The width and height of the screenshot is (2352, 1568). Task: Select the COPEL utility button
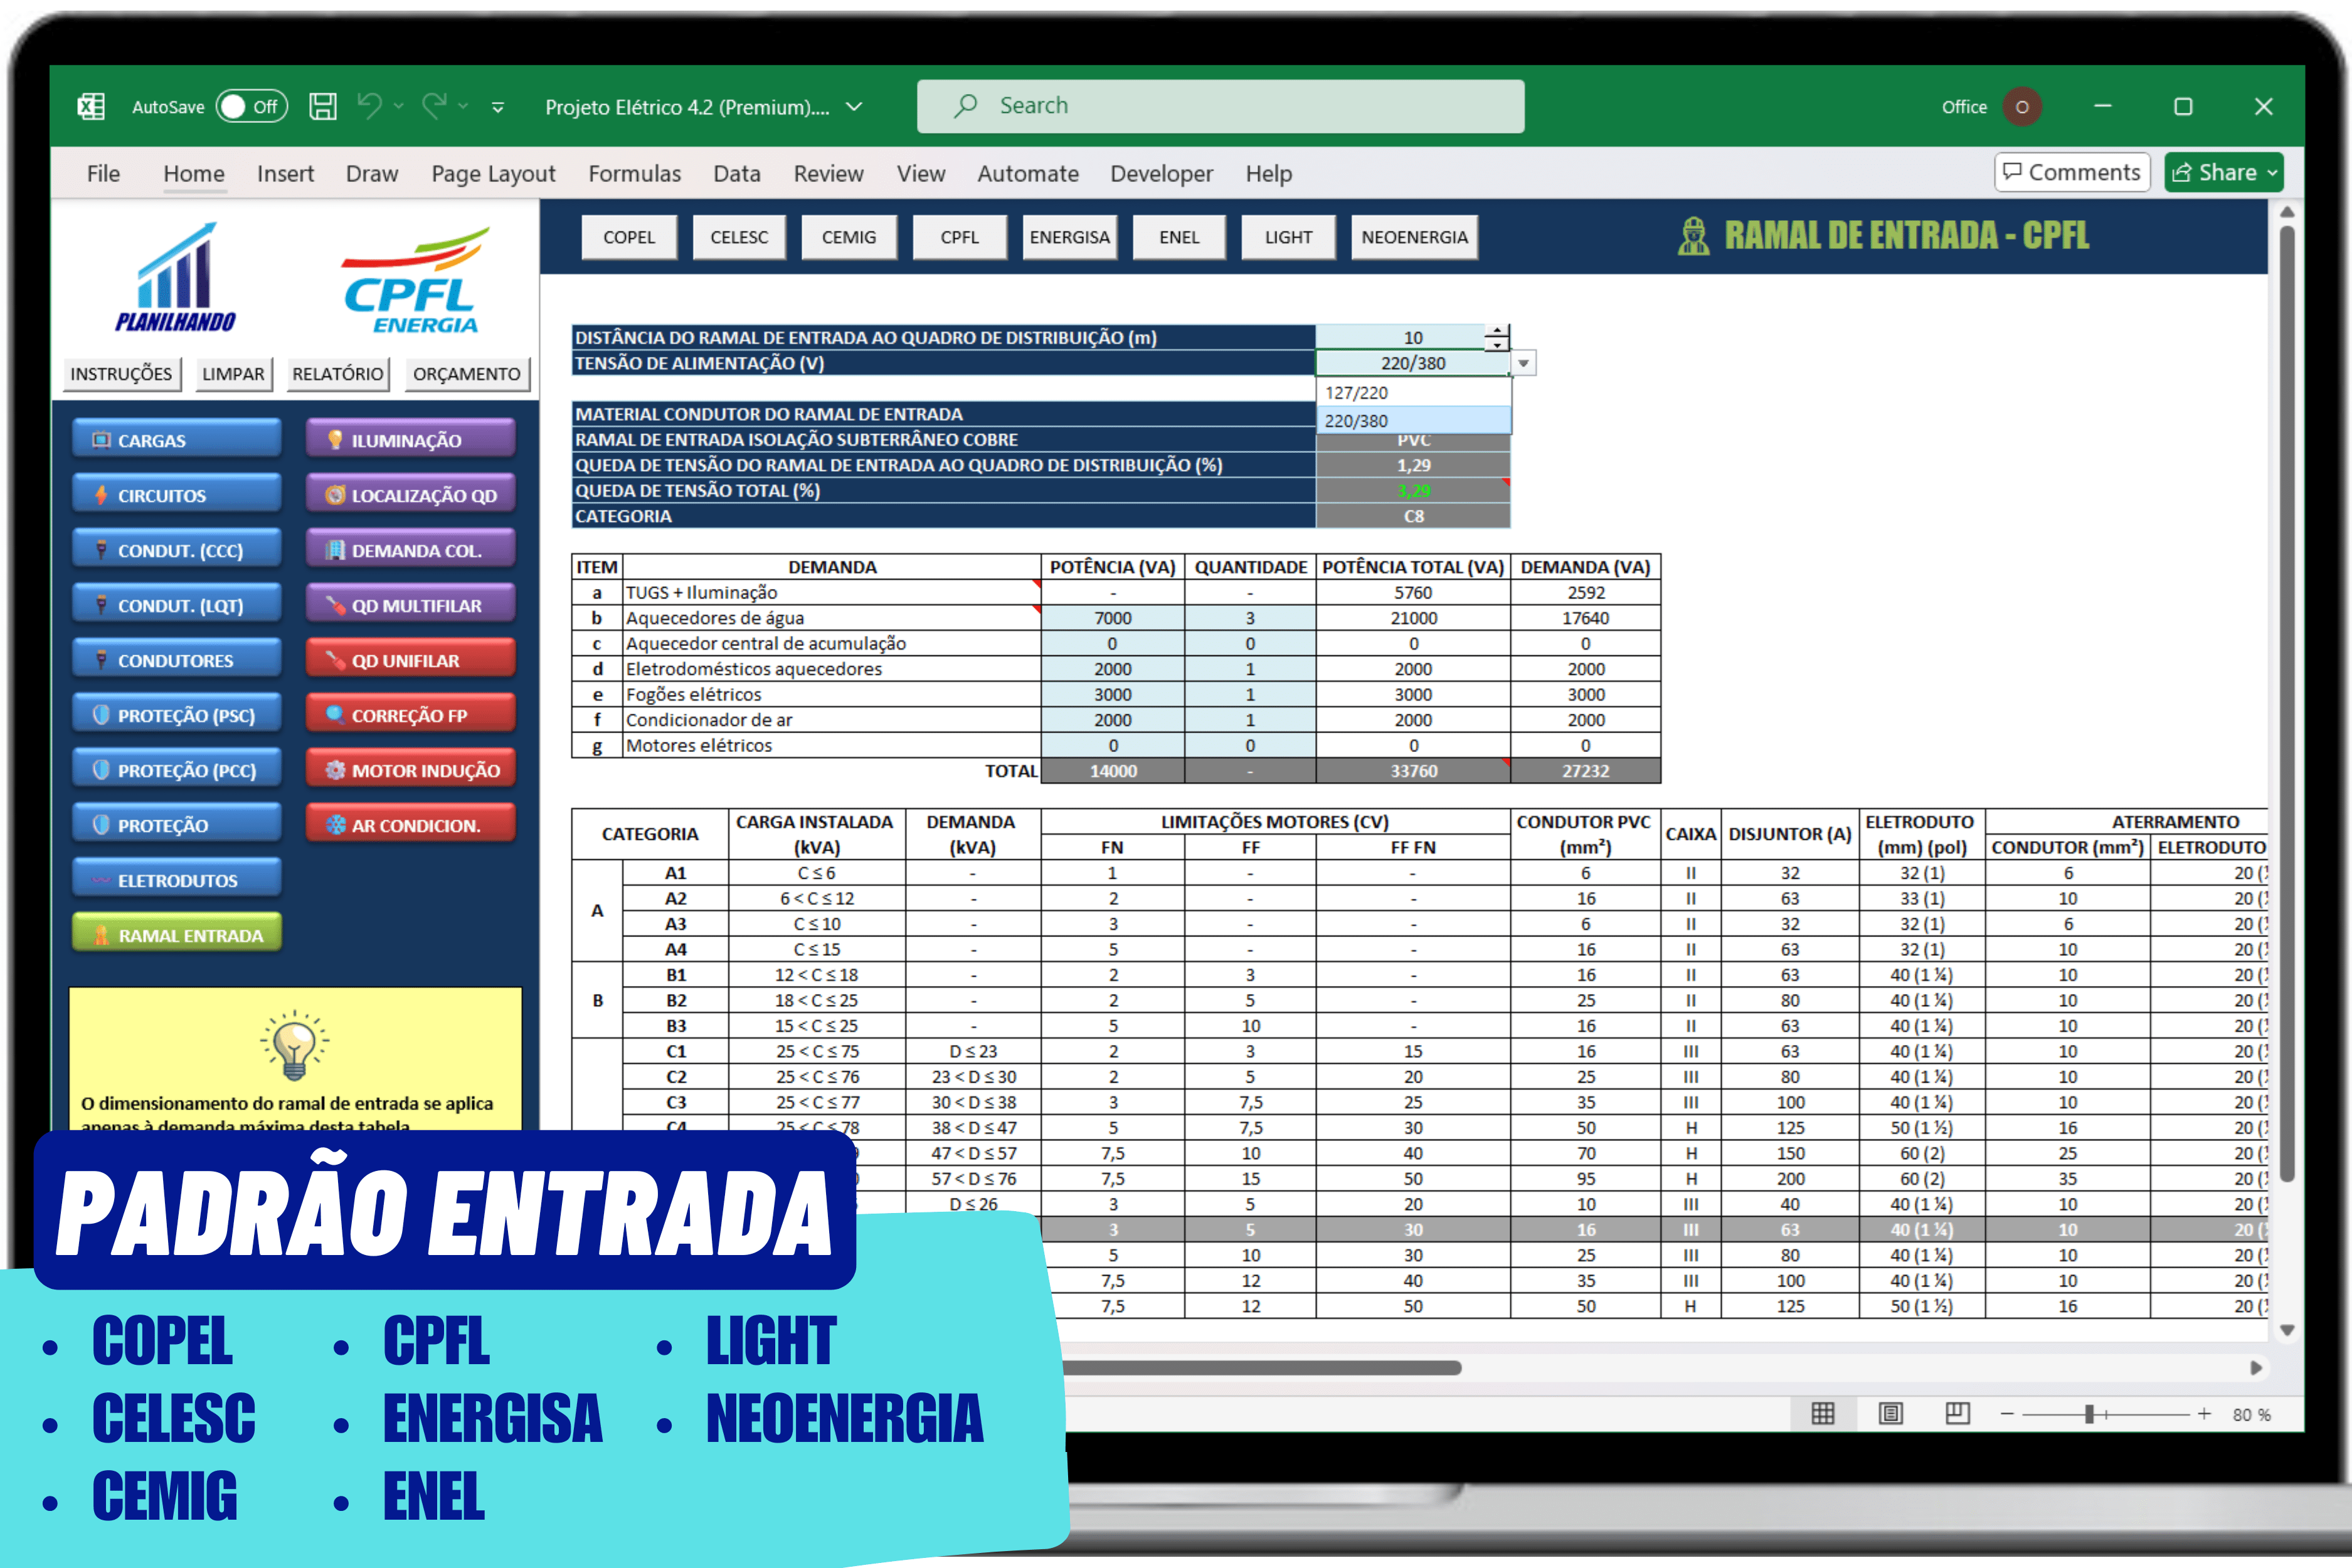coord(629,237)
